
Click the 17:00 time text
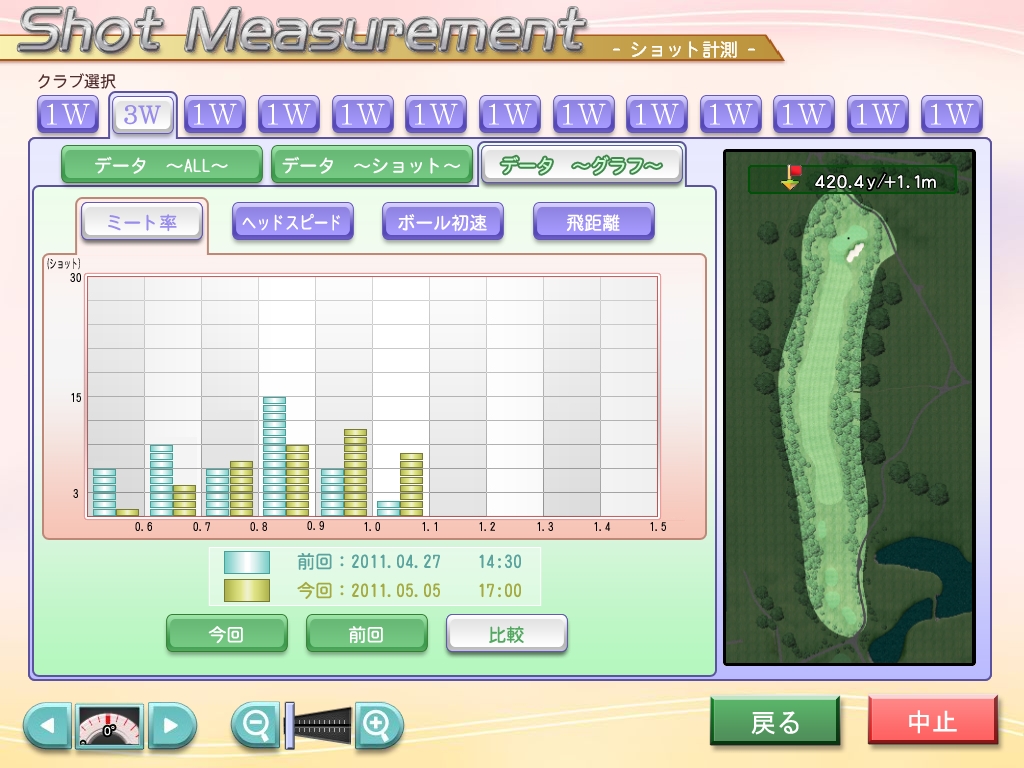(x=500, y=590)
